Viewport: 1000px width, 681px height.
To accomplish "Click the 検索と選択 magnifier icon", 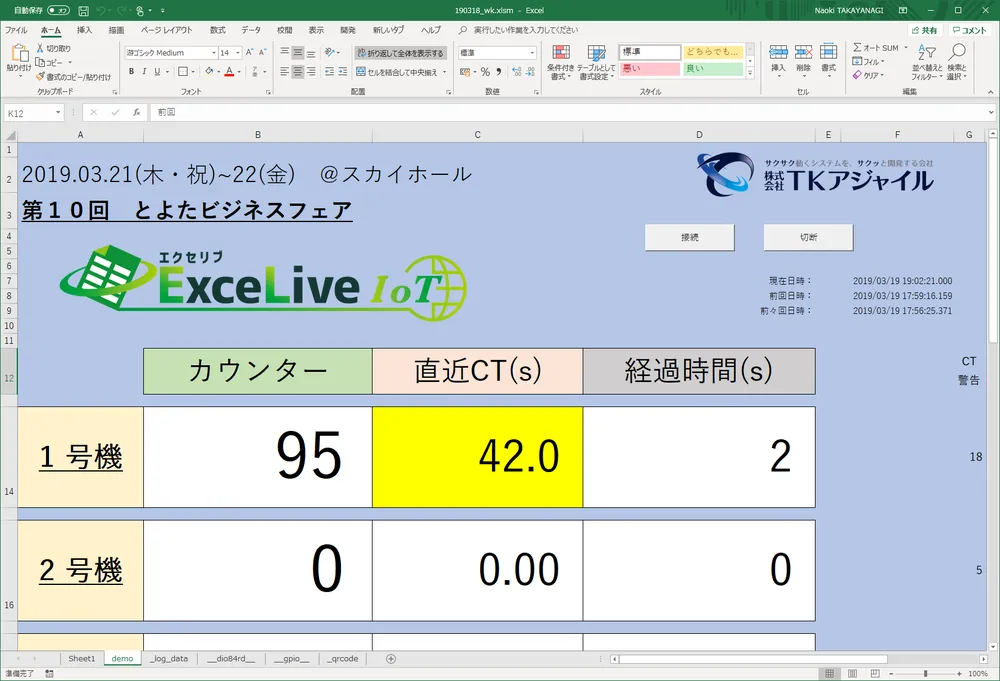I will click(956, 52).
